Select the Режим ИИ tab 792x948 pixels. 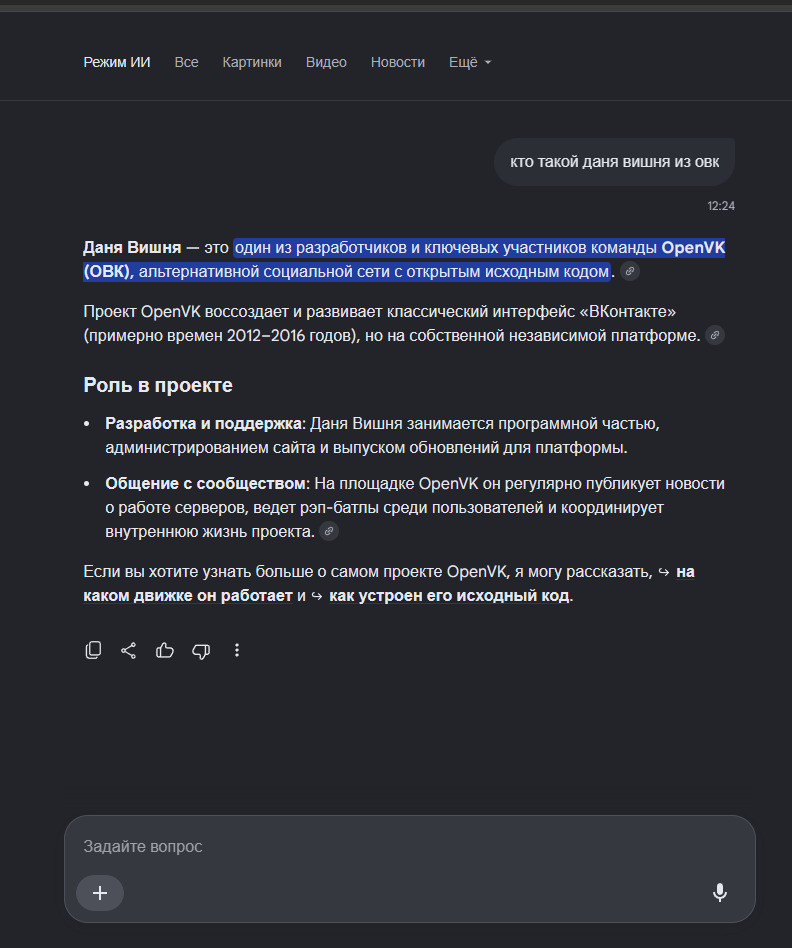tap(117, 62)
